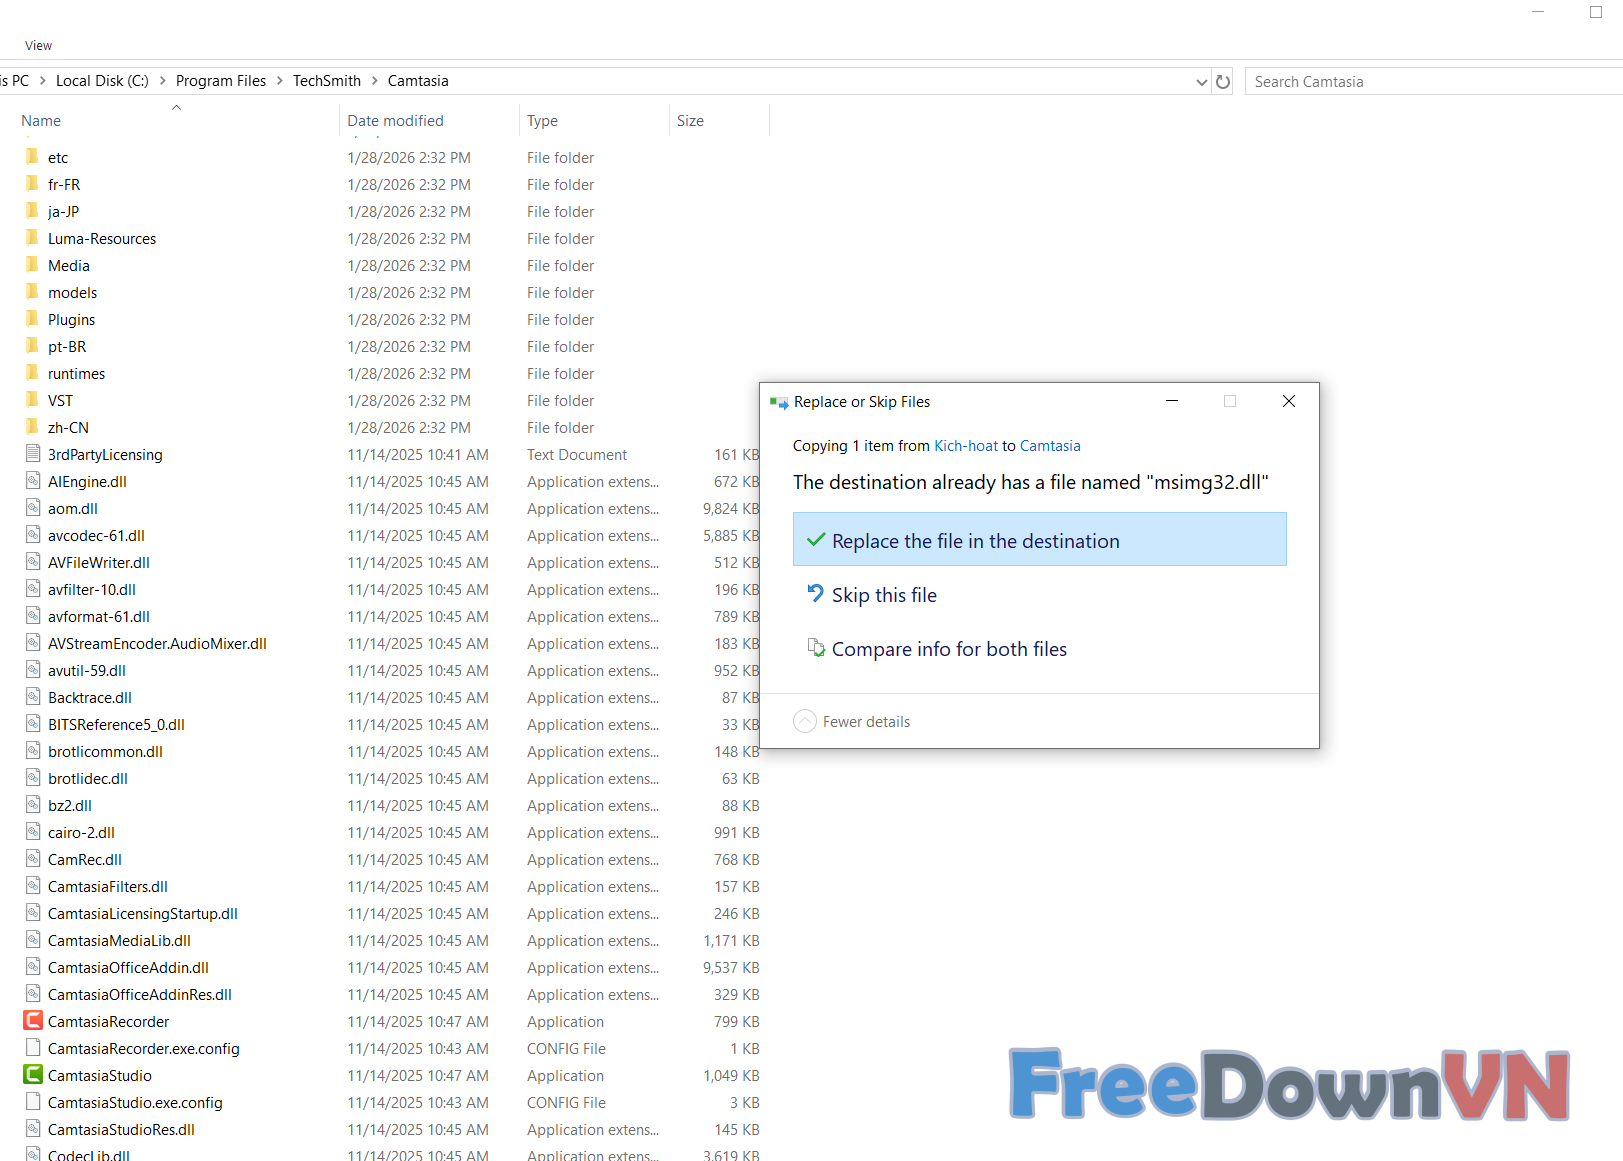Image resolution: width=1623 pixels, height=1161 pixels.
Task: Click the Search Camtasia input field
Action: tap(1430, 82)
